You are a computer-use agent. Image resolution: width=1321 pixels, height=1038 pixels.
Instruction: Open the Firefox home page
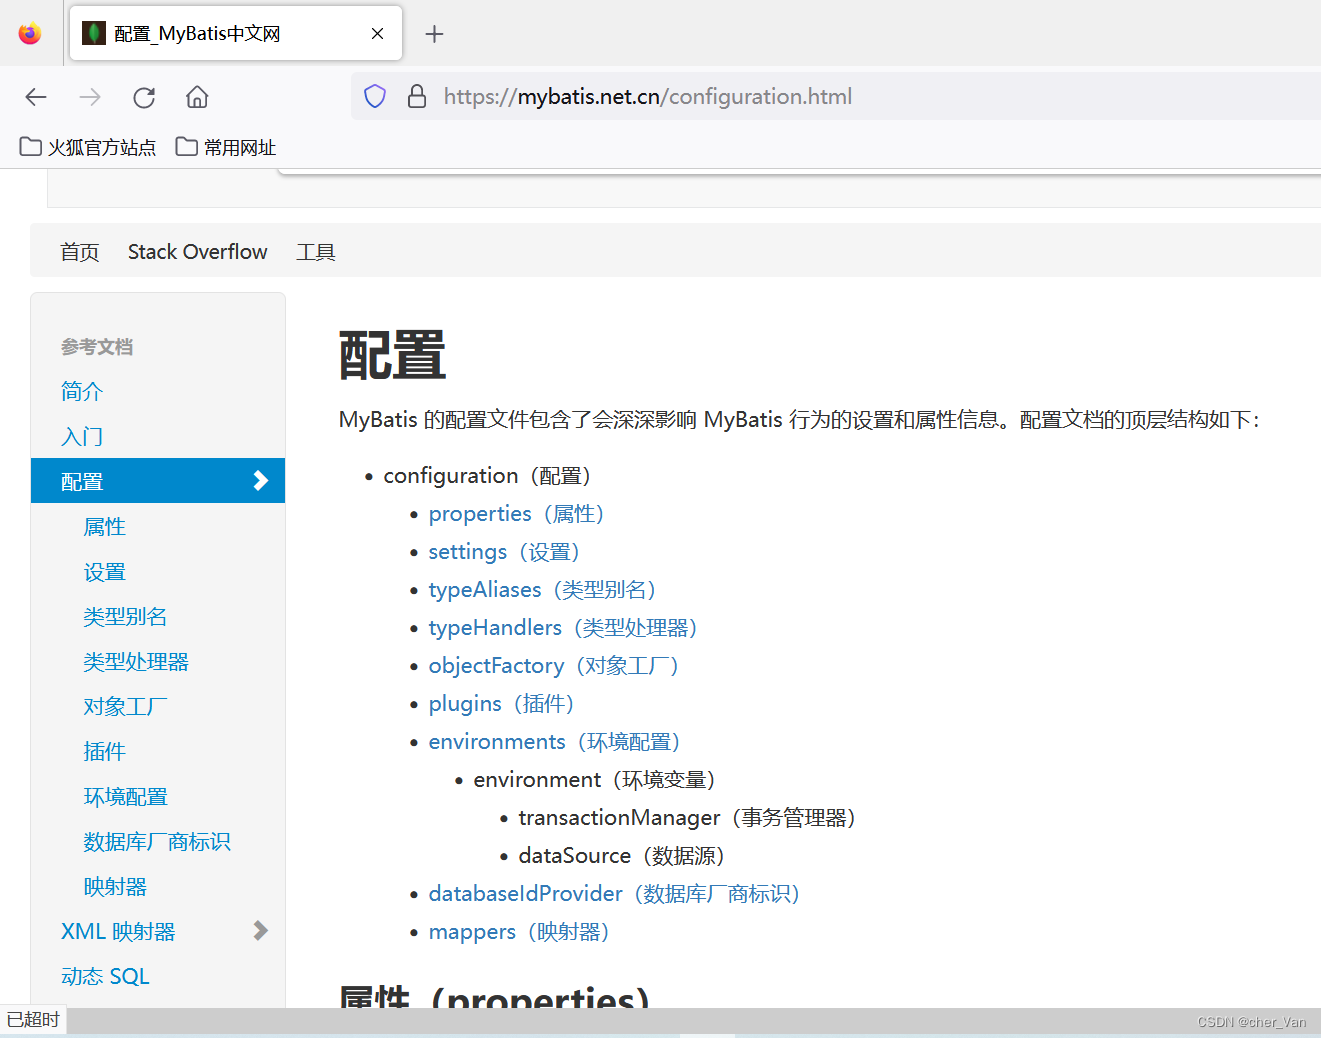coord(197,97)
